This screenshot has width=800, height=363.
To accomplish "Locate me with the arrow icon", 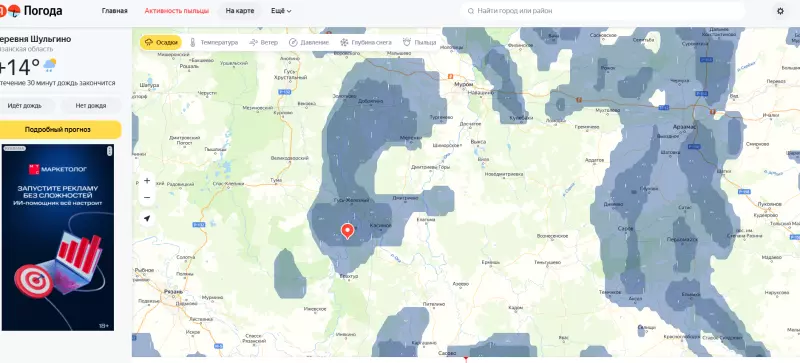I will [x=147, y=219].
